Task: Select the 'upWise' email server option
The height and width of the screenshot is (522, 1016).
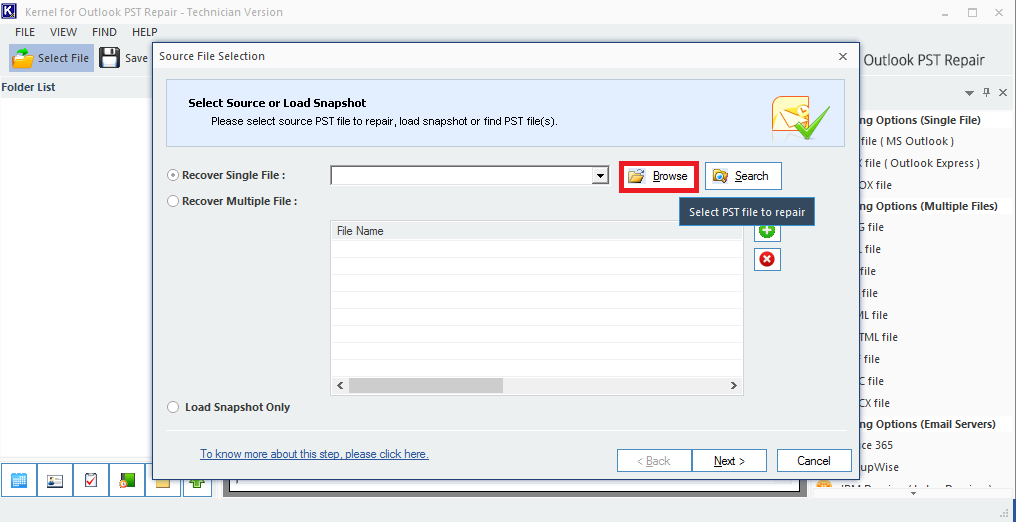Action: [x=880, y=468]
